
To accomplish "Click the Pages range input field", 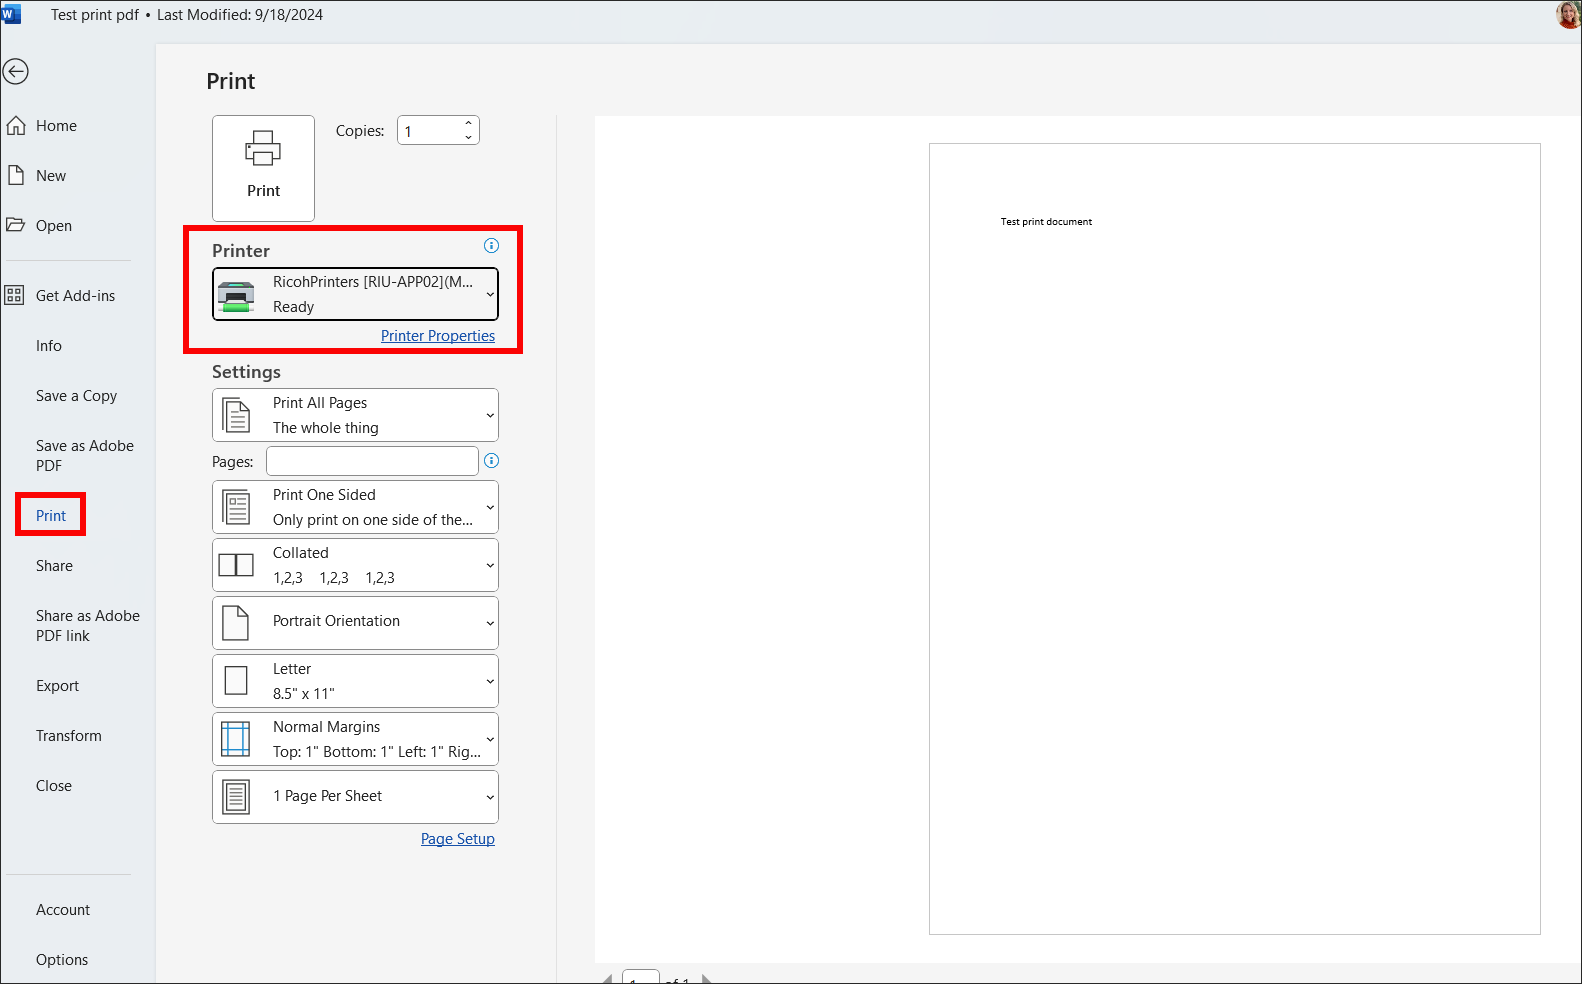I will click(372, 461).
